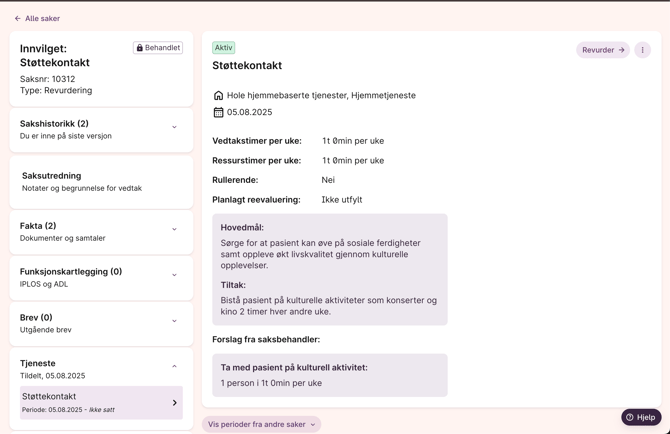Expand the Brev (0) section
The width and height of the screenshot is (670, 434).
pyautogui.click(x=174, y=322)
